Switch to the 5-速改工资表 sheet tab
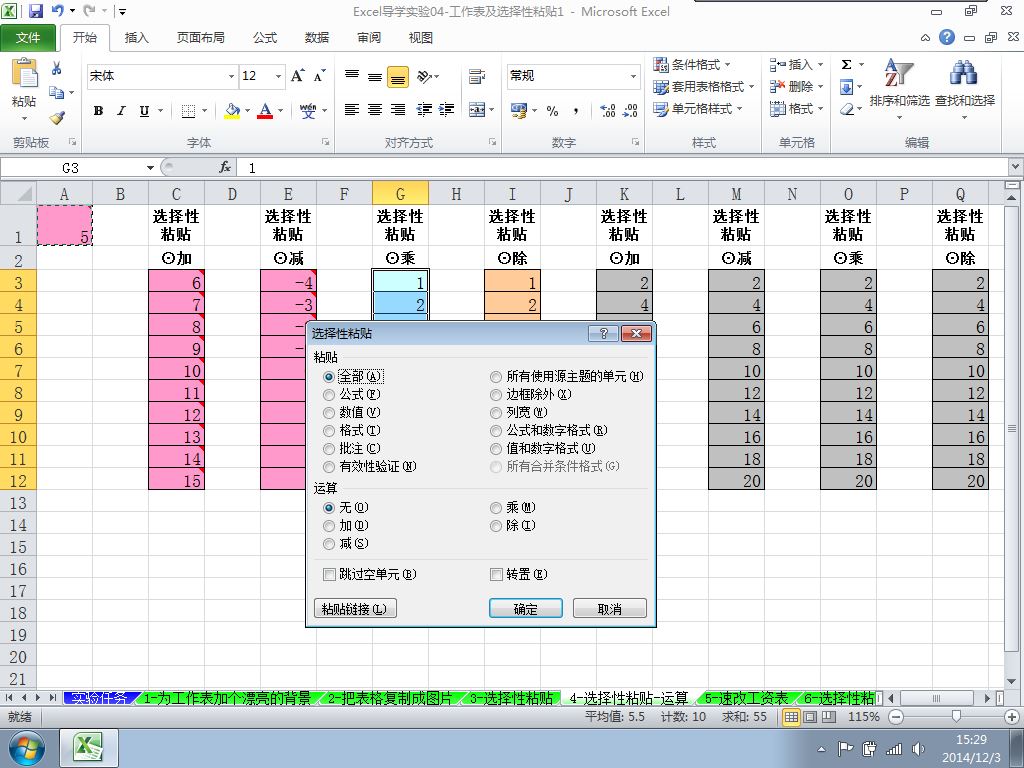Screen dimensions: 1024x768 tap(746, 698)
